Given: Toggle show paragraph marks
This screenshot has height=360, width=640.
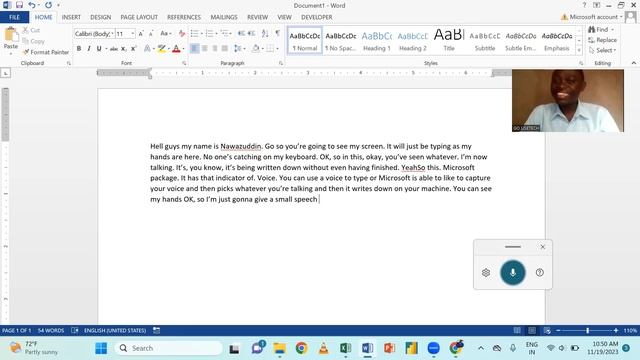Looking at the screenshot, I should pos(278,33).
